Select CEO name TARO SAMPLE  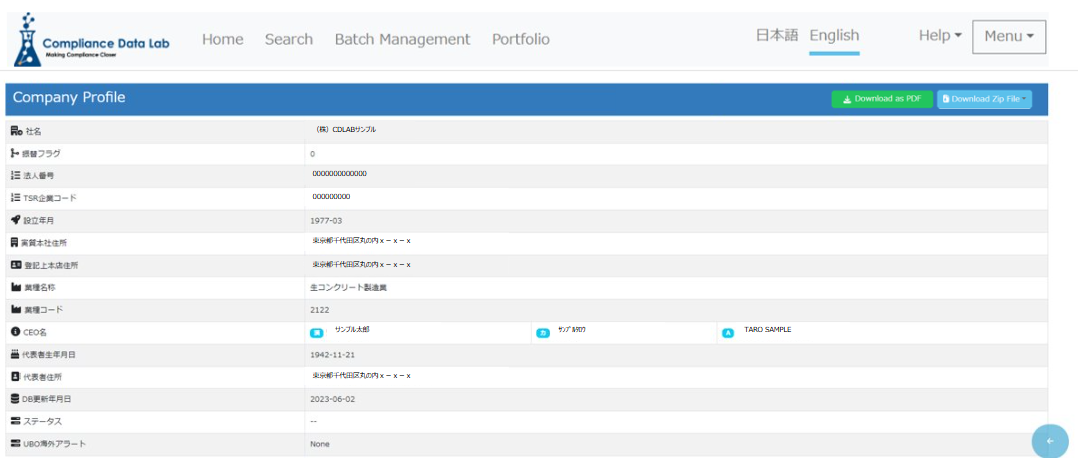[x=768, y=330]
